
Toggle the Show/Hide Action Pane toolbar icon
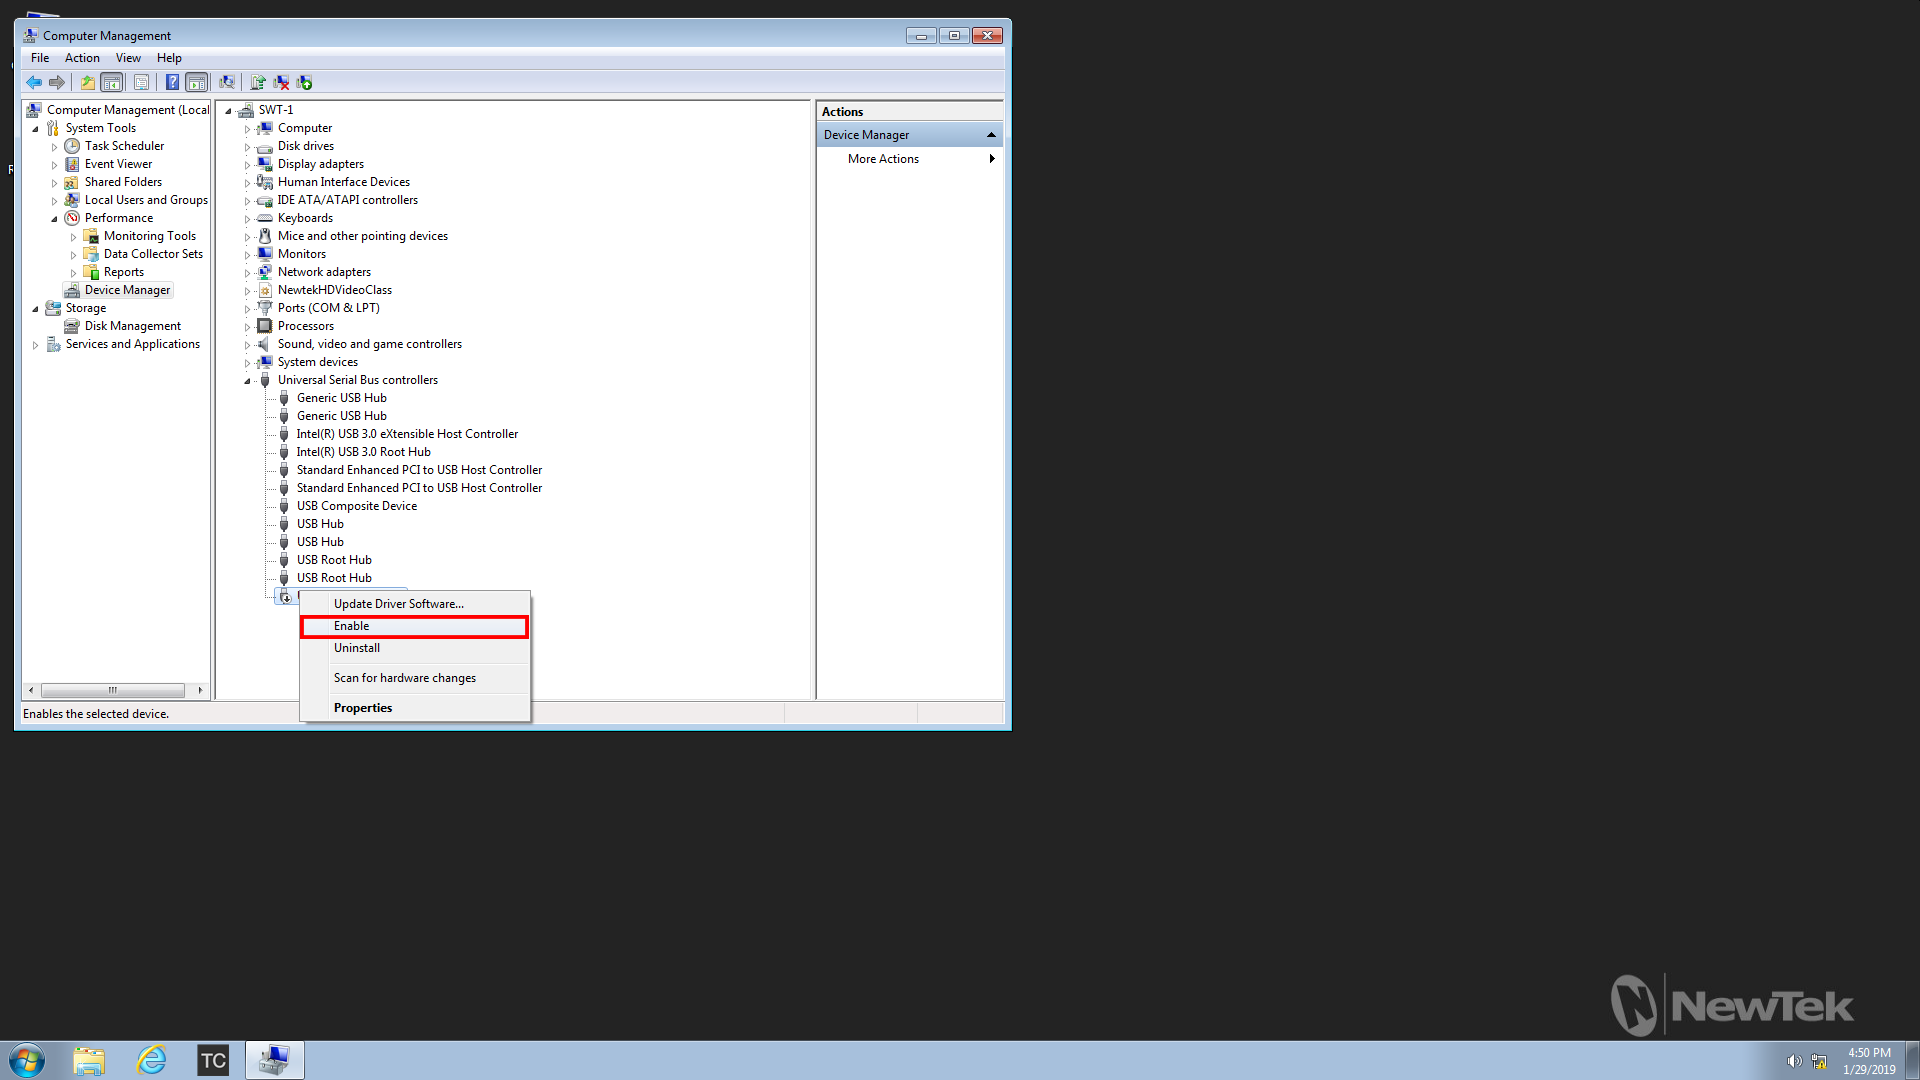click(197, 82)
